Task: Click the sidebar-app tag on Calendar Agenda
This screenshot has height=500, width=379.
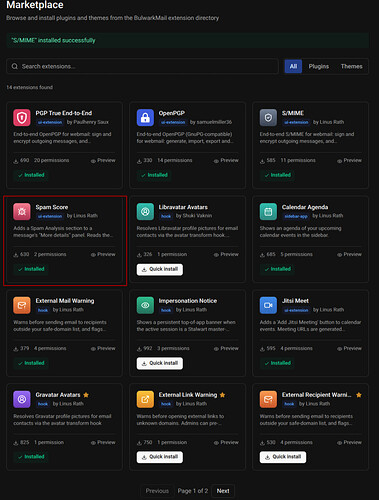Action: coord(296,216)
